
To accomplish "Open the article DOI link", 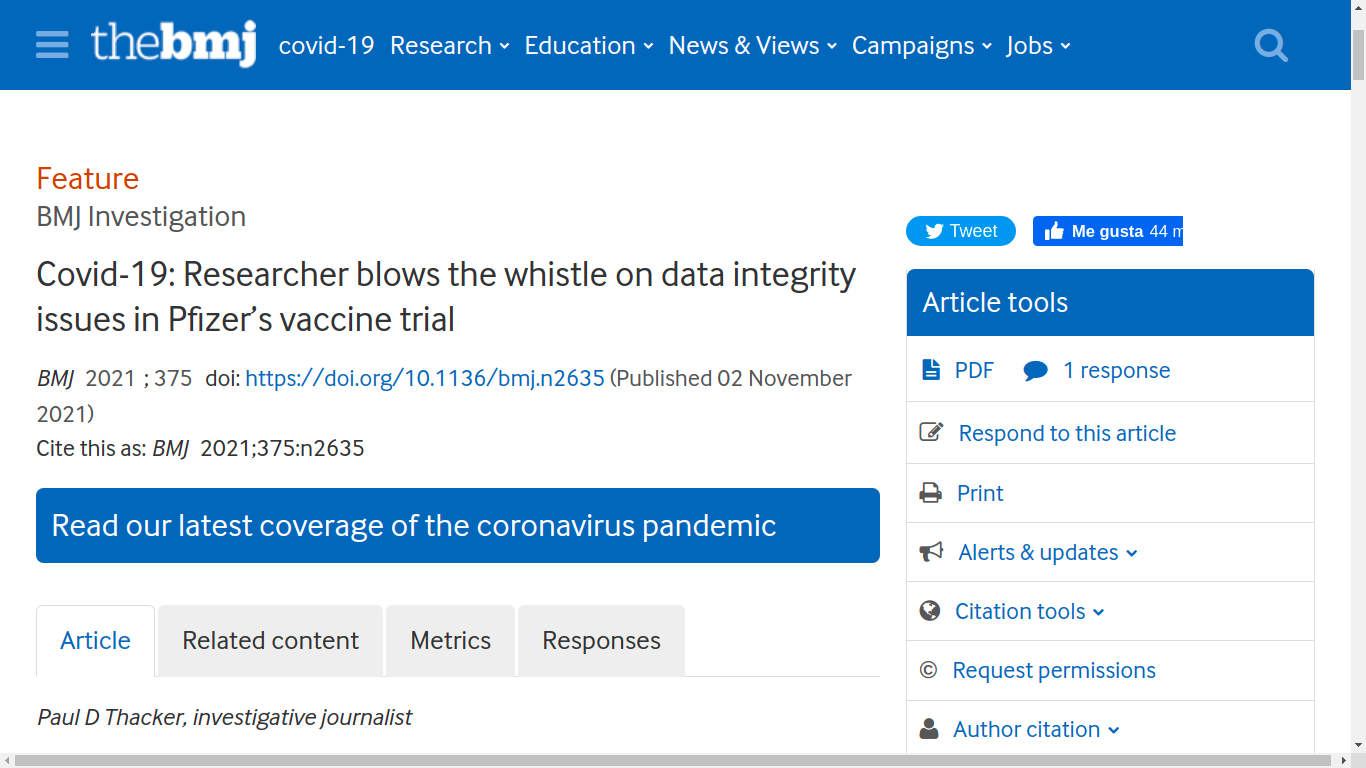I will (x=425, y=378).
